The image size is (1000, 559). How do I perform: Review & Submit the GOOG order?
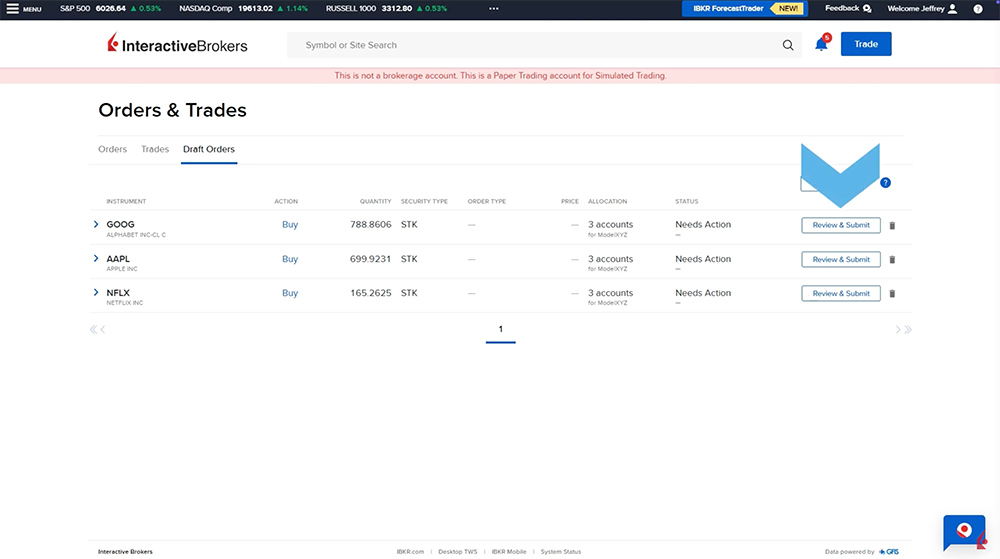coord(841,225)
